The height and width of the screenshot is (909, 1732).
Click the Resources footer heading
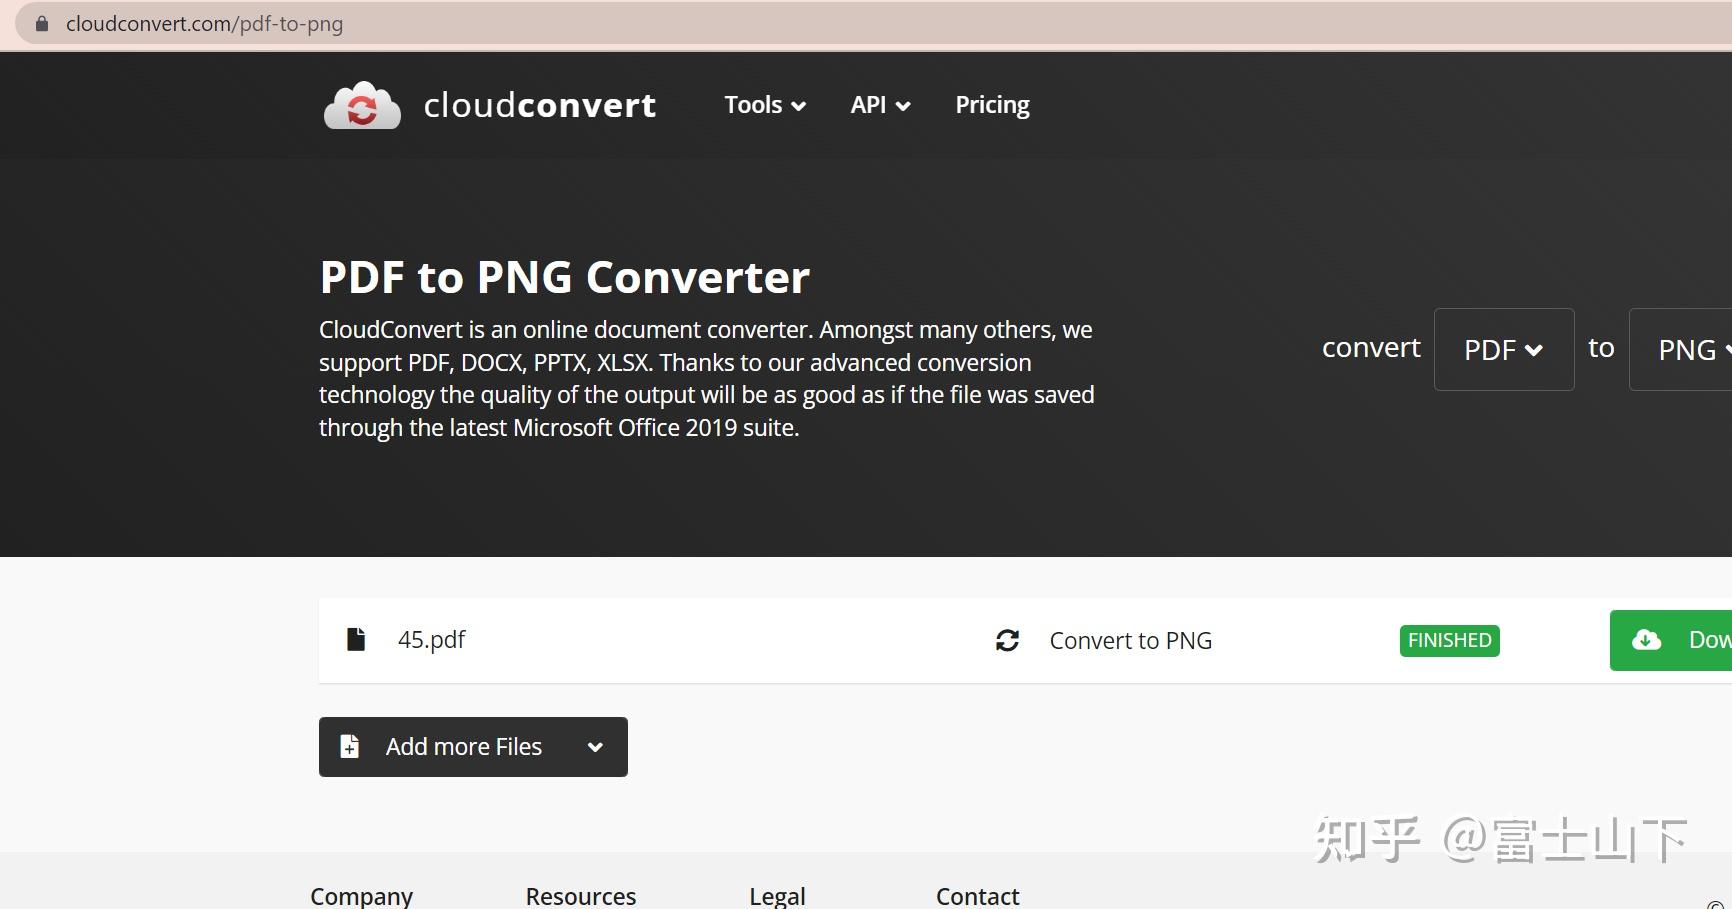click(581, 896)
